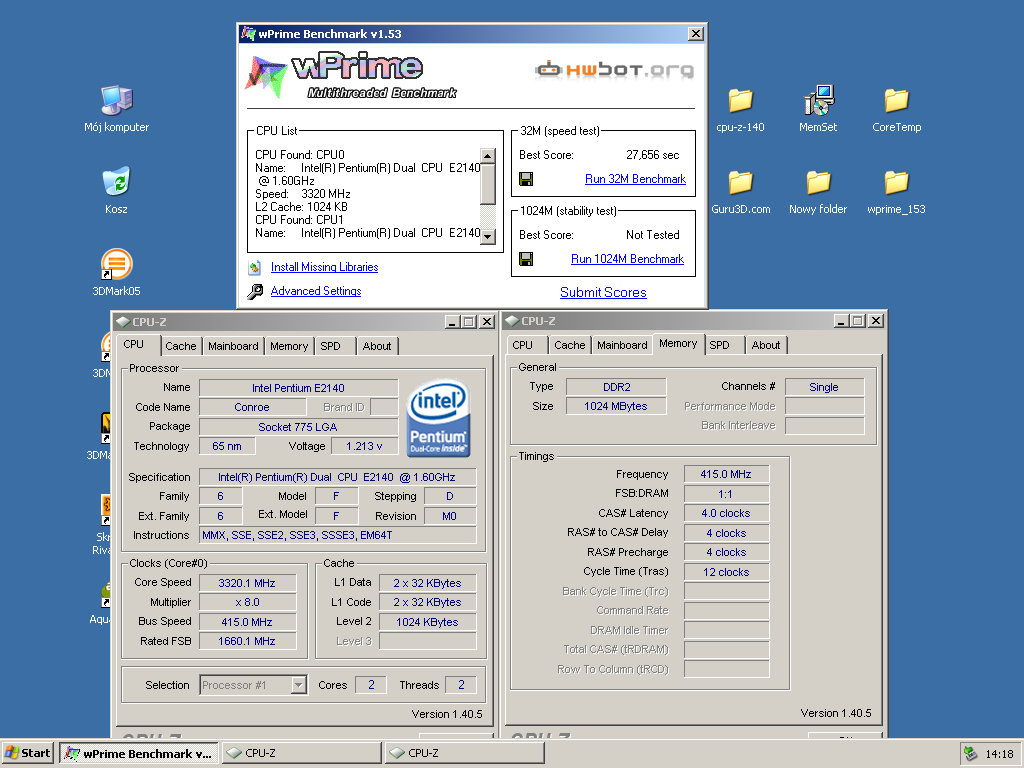Click the Instructions field with MMX, SSE
1024x768 pixels.
[338, 536]
